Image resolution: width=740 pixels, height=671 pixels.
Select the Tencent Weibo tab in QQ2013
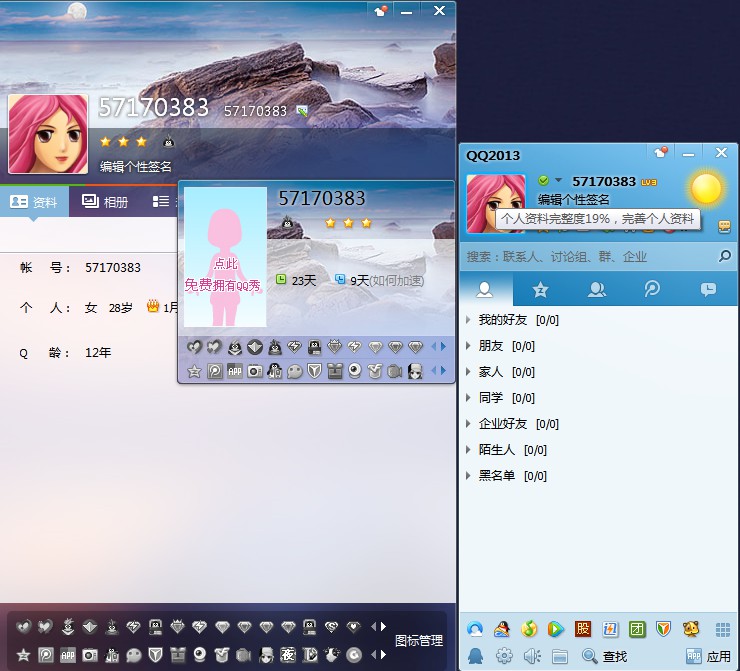click(652, 289)
